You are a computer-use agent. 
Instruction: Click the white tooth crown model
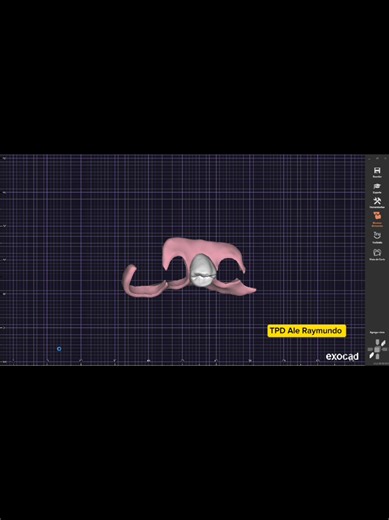point(203,270)
